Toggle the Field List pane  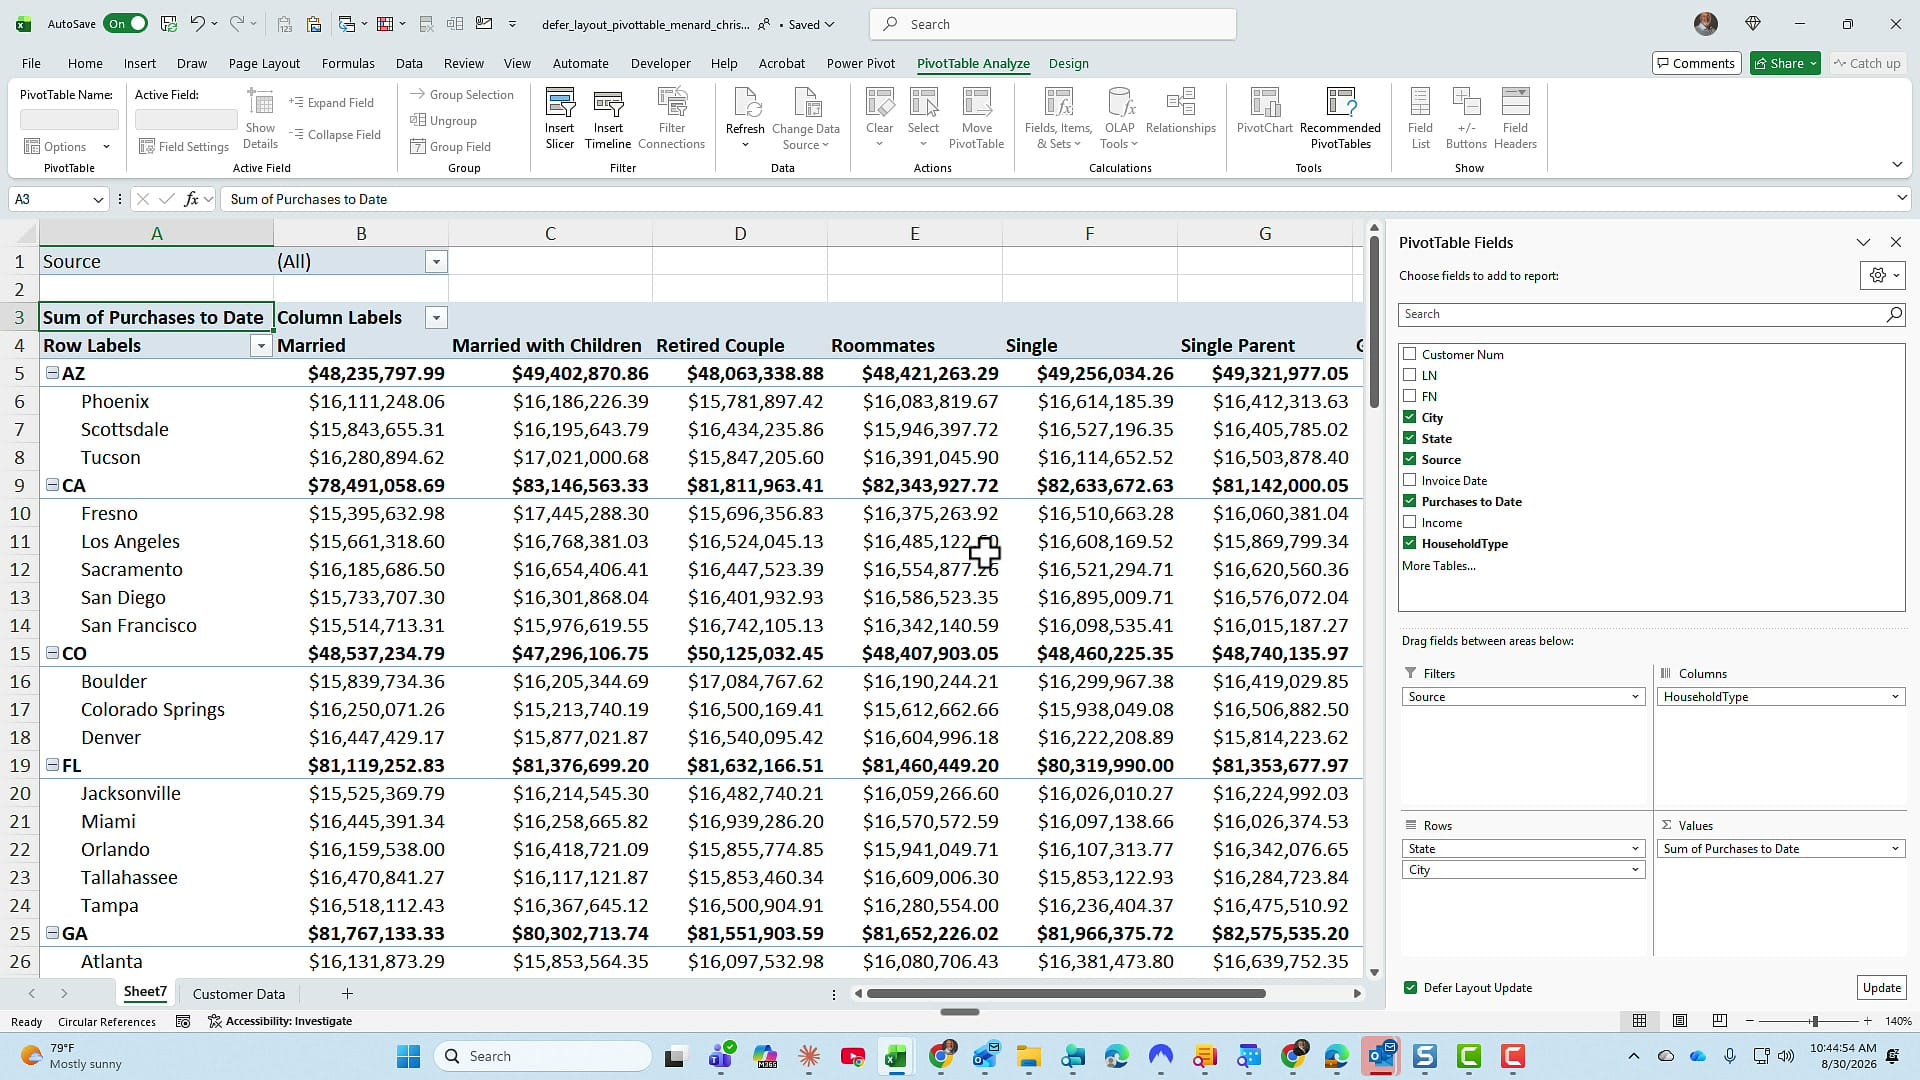[x=1420, y=118]
